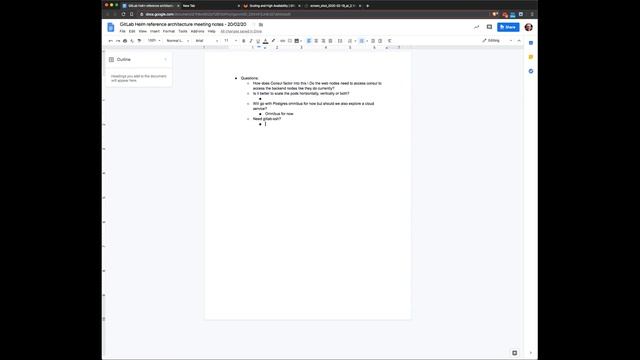Open the File menu
640x360 pixels.
click(122, 31)
